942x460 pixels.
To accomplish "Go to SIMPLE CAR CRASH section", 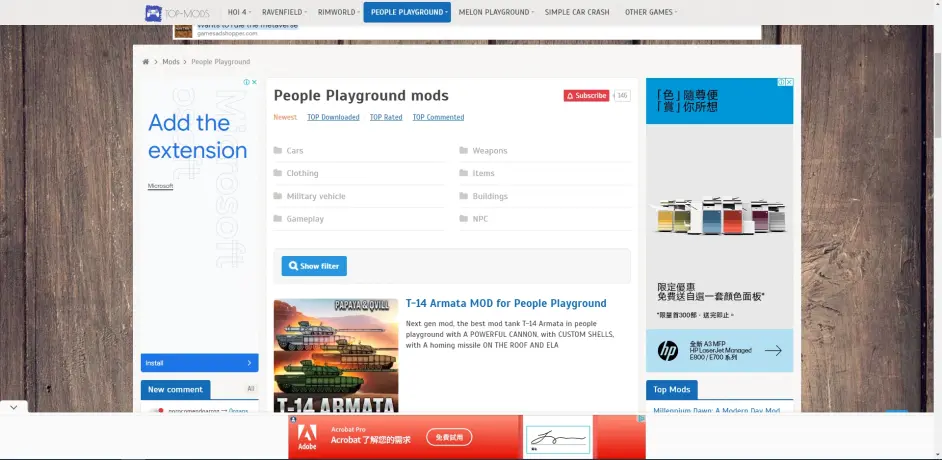I will click(x=577, y=12).
